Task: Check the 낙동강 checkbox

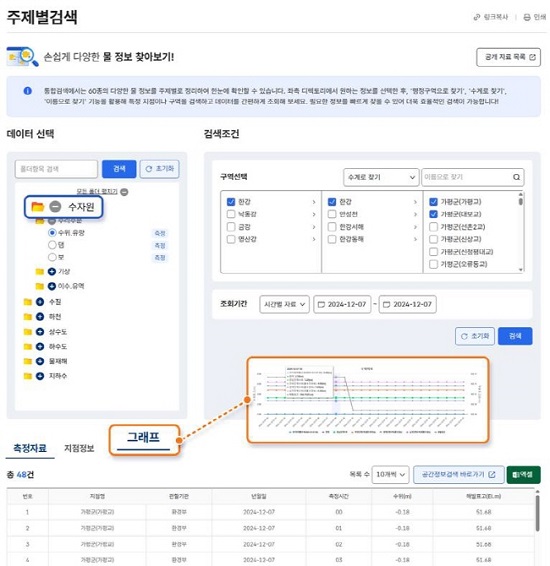Action: tap(231, 214)
